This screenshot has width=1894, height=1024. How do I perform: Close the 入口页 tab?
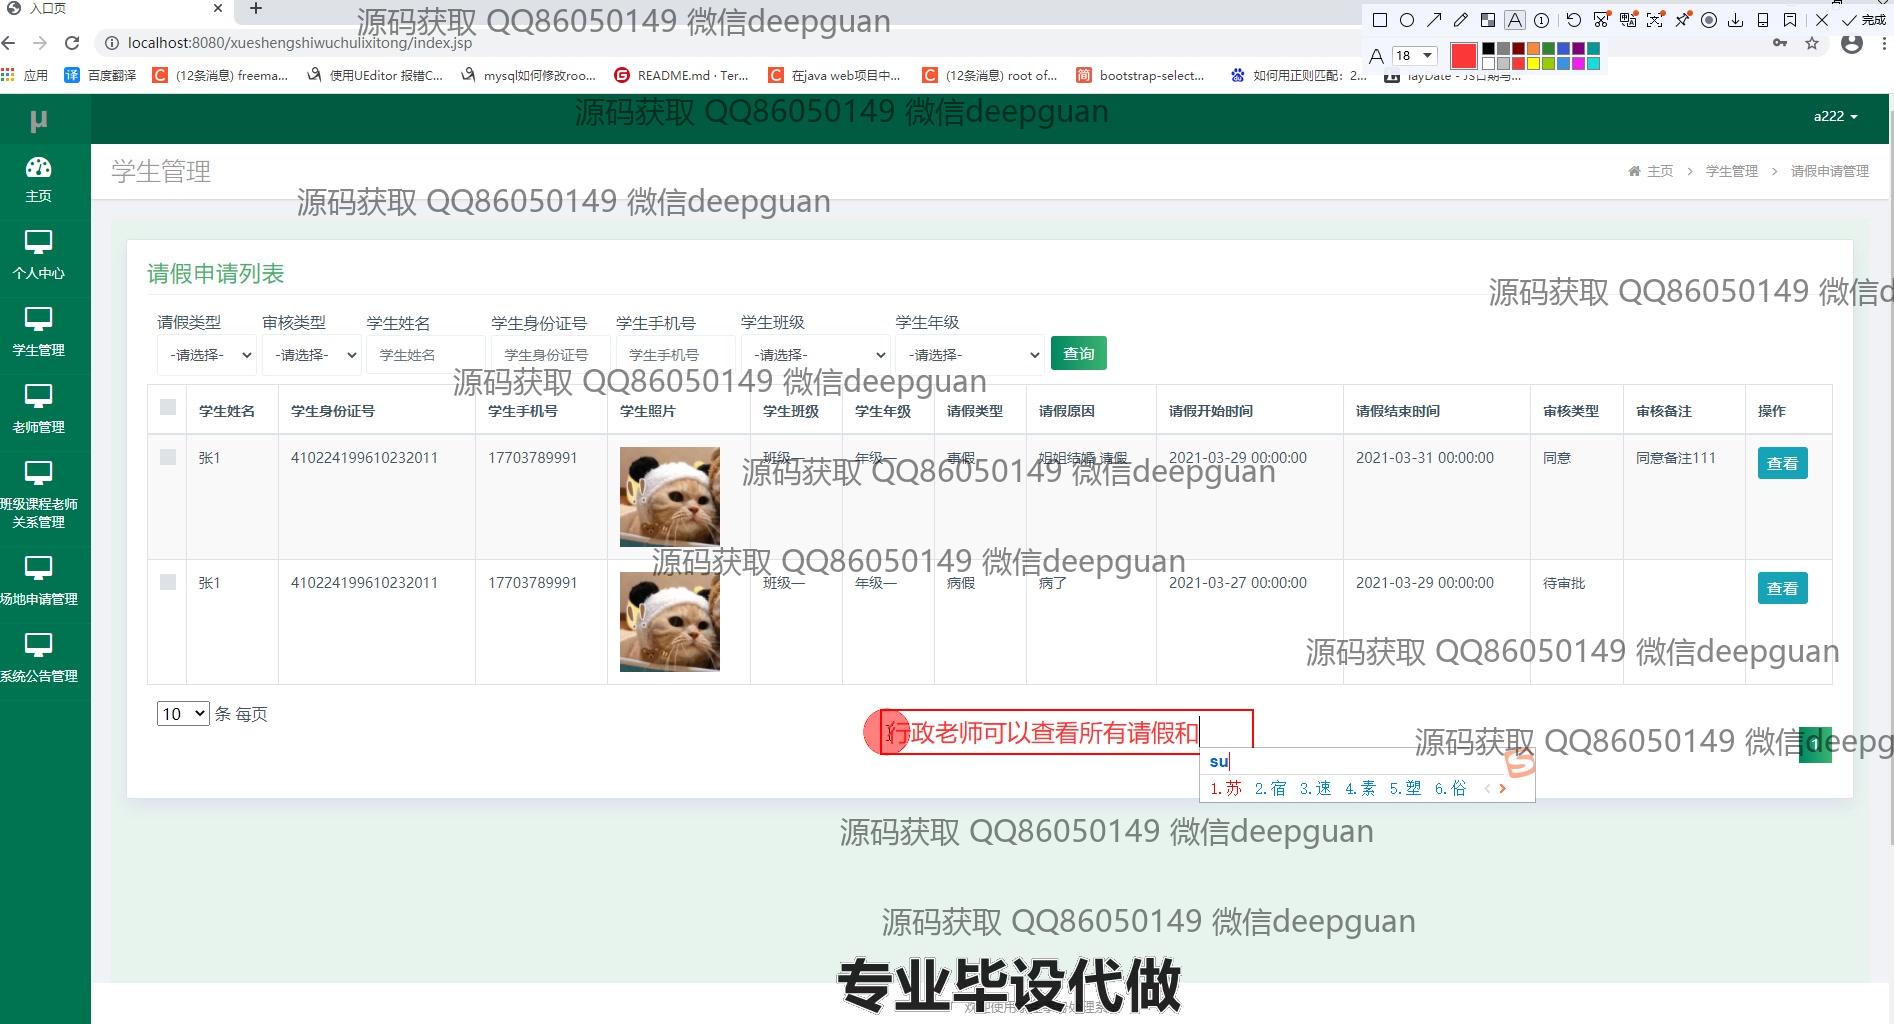coord(218,9)
